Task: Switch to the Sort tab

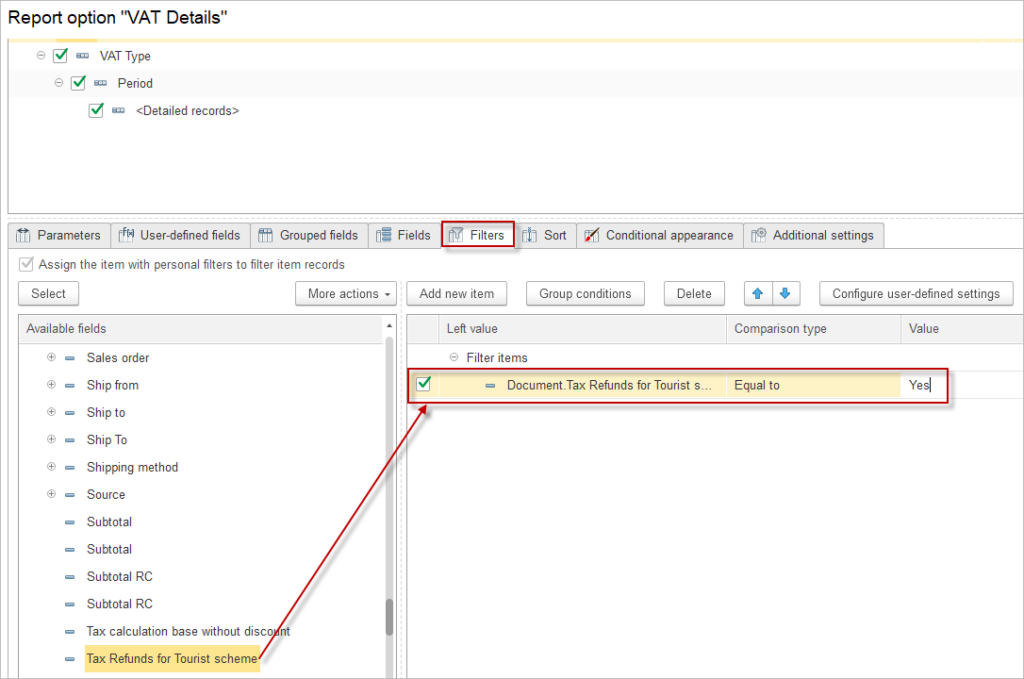Action: (x=545, y=236)
